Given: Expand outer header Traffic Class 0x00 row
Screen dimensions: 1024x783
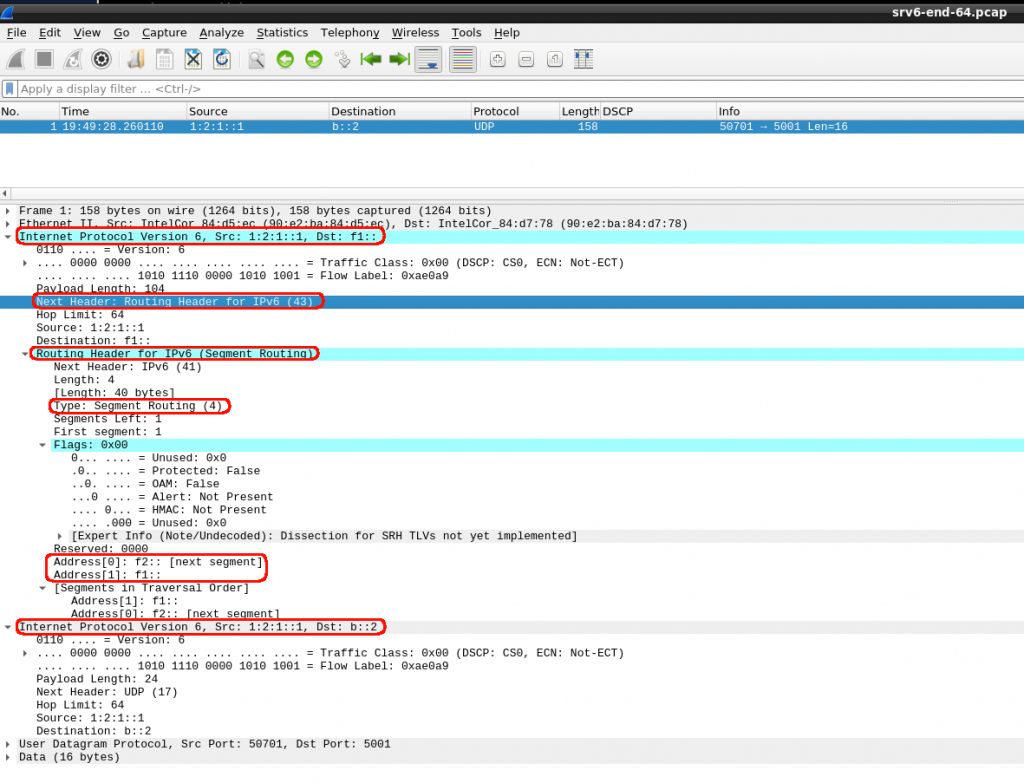Looking at the screenshot, I should pos(25,263).
